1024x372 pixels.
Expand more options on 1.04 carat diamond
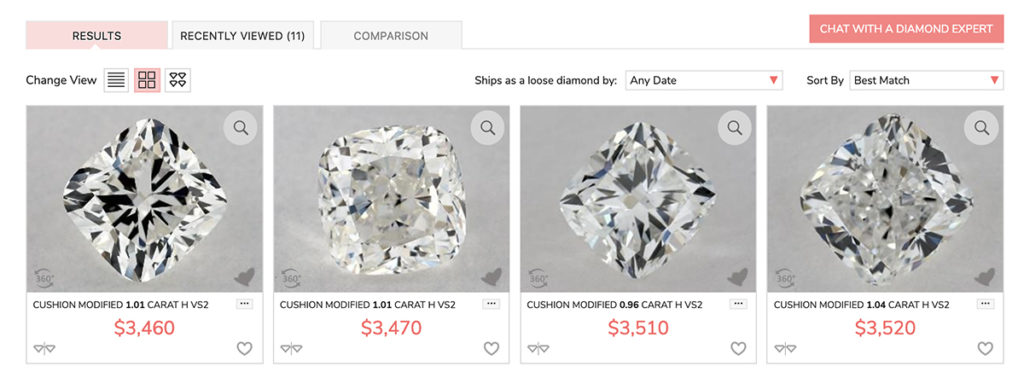click(x=985, y=304)
